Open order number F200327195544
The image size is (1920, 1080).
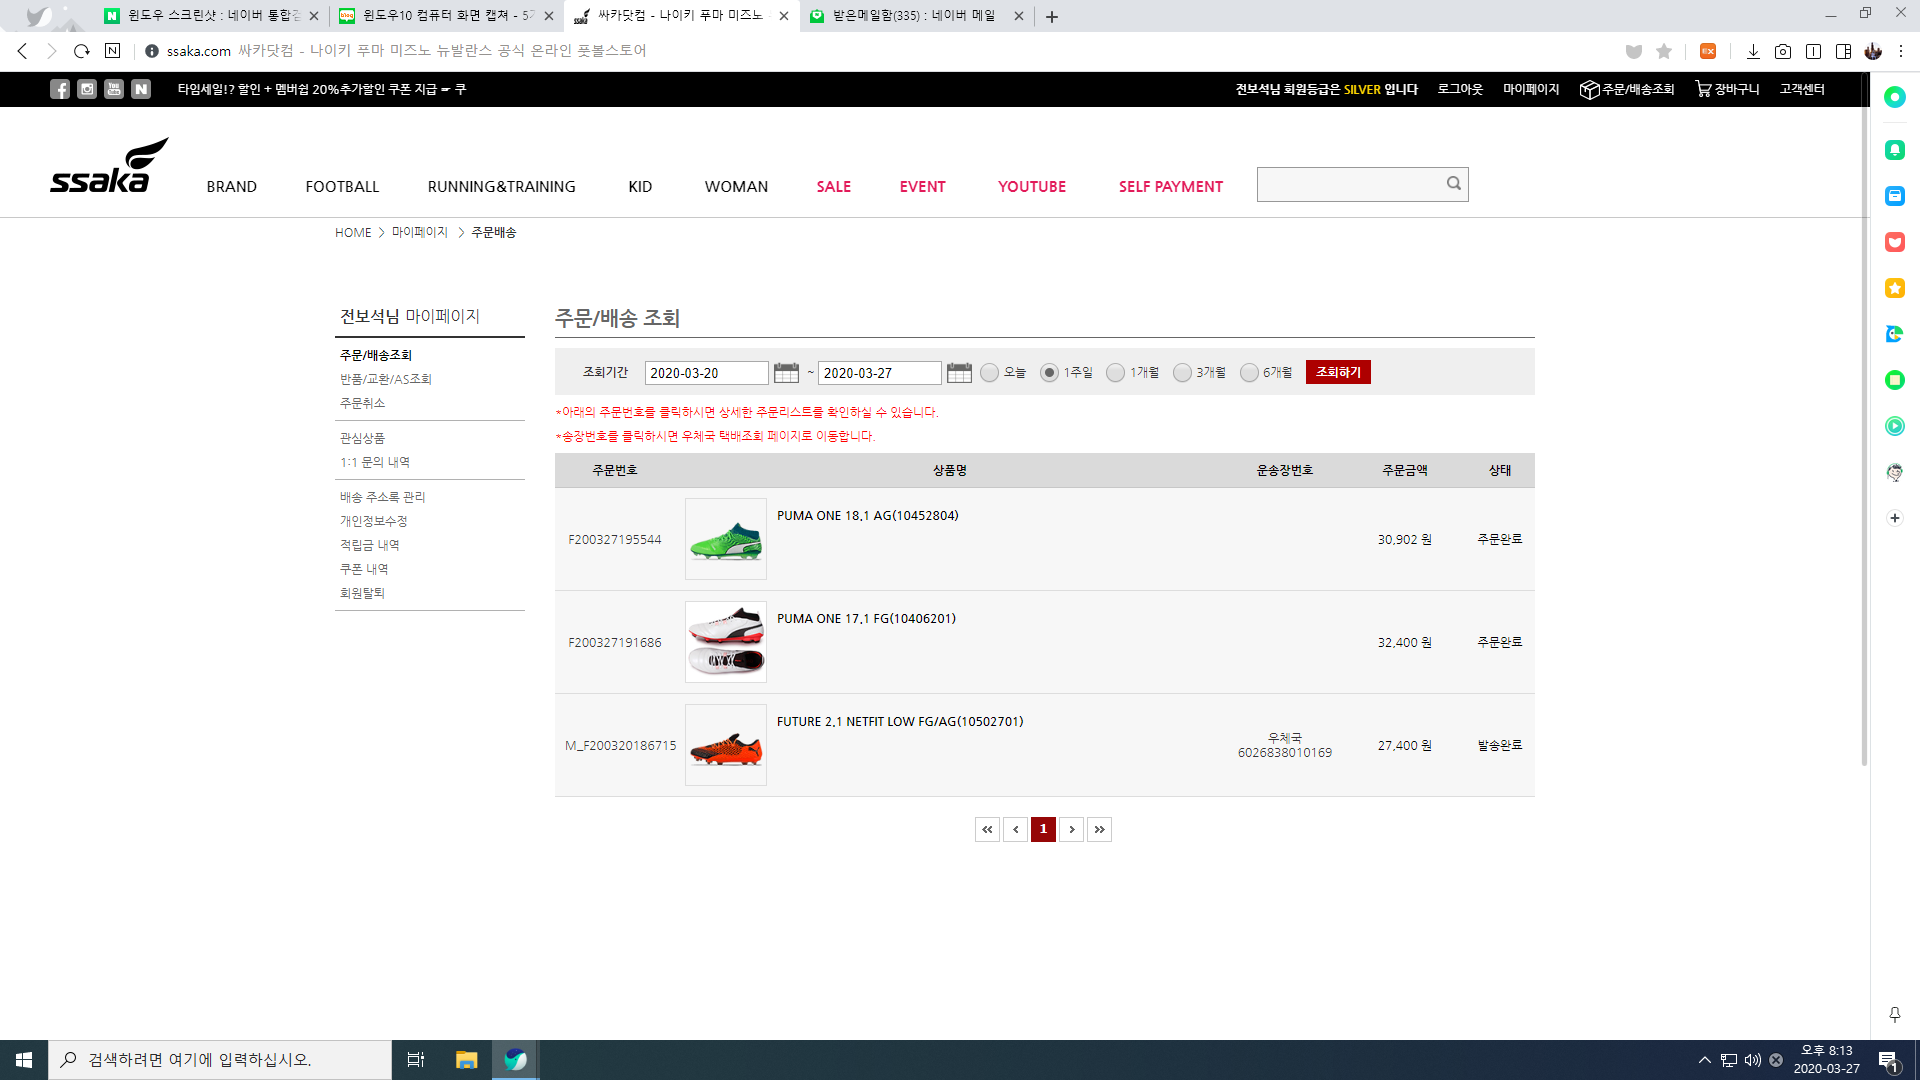[x=615, y=540]
